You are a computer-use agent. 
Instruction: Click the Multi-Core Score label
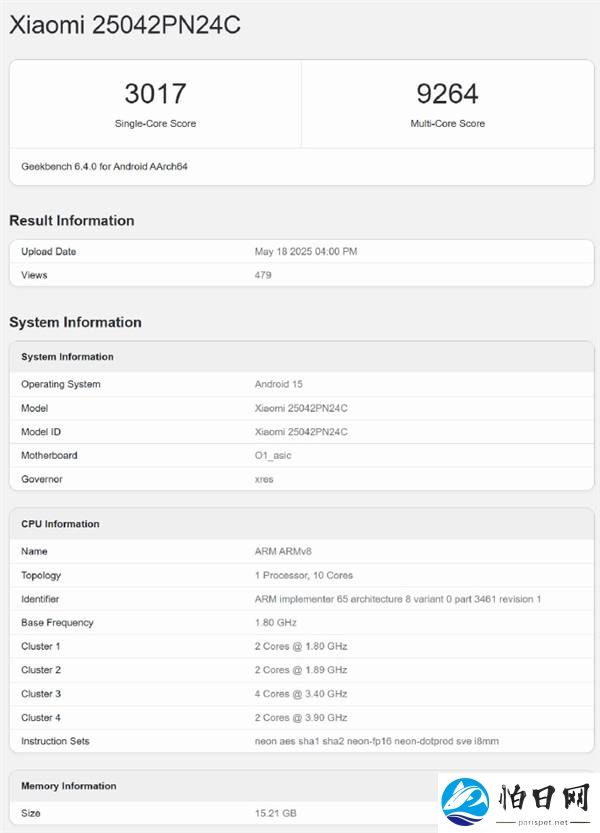pyautogui.click(x=447, y=123)
